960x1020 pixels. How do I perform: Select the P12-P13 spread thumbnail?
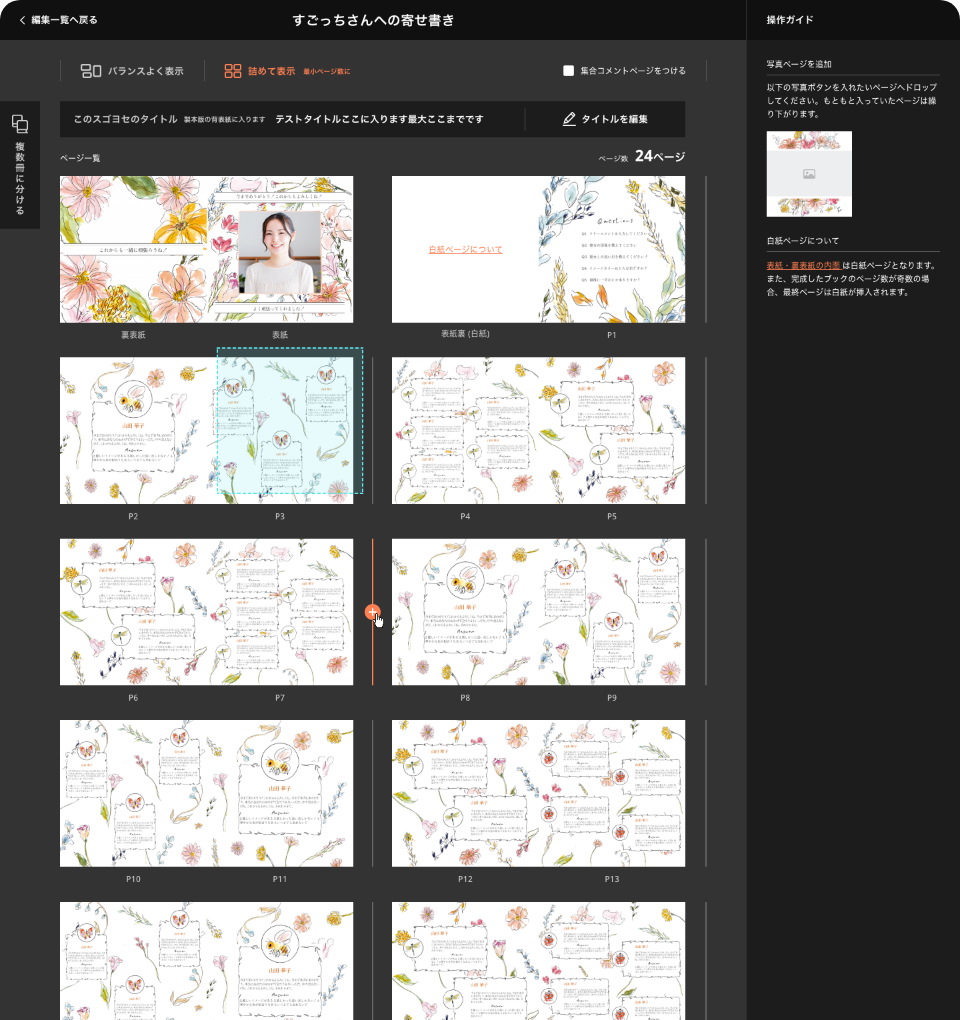click(x=538, y=793)
